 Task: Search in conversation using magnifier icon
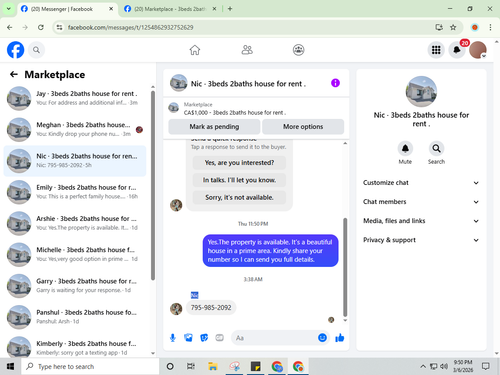point(436,149)
